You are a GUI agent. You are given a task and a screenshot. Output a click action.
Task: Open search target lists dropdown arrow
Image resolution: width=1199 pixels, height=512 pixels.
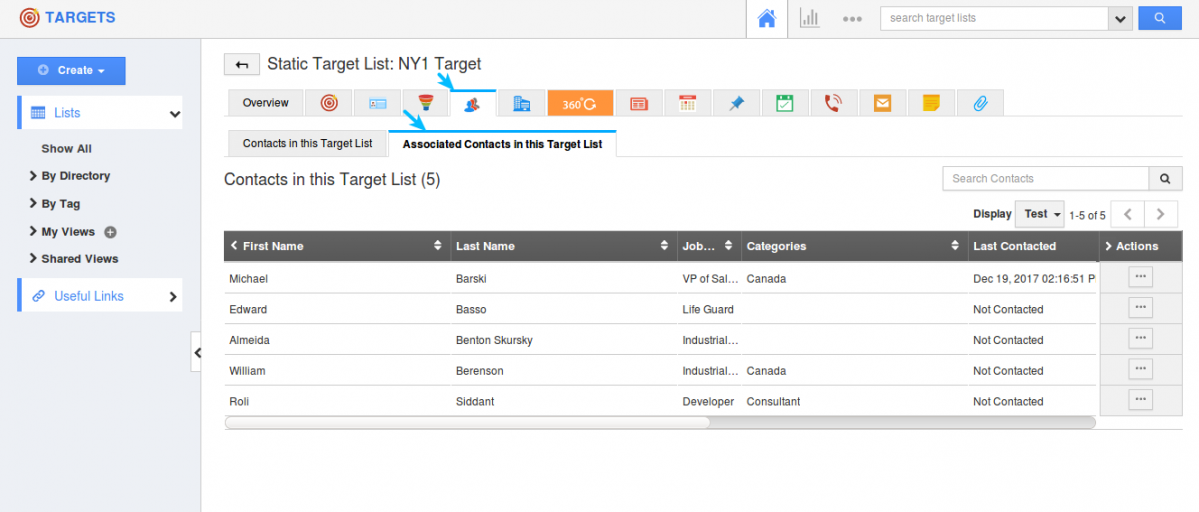pyautogui.click(x=1121, y=18)
